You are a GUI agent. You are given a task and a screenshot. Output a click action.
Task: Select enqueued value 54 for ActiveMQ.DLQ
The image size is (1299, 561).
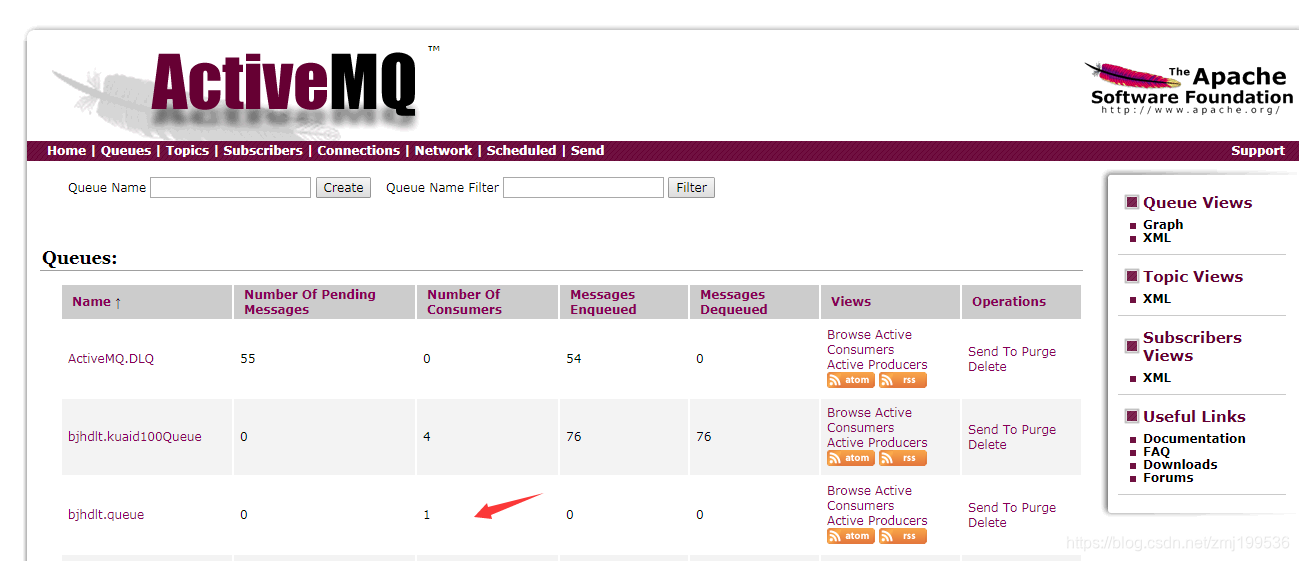(574, 359)
